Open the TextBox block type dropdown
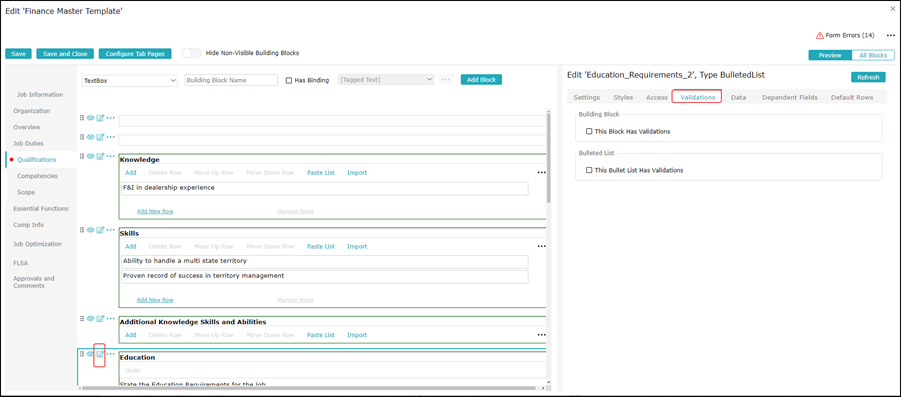 pos(130,80)
